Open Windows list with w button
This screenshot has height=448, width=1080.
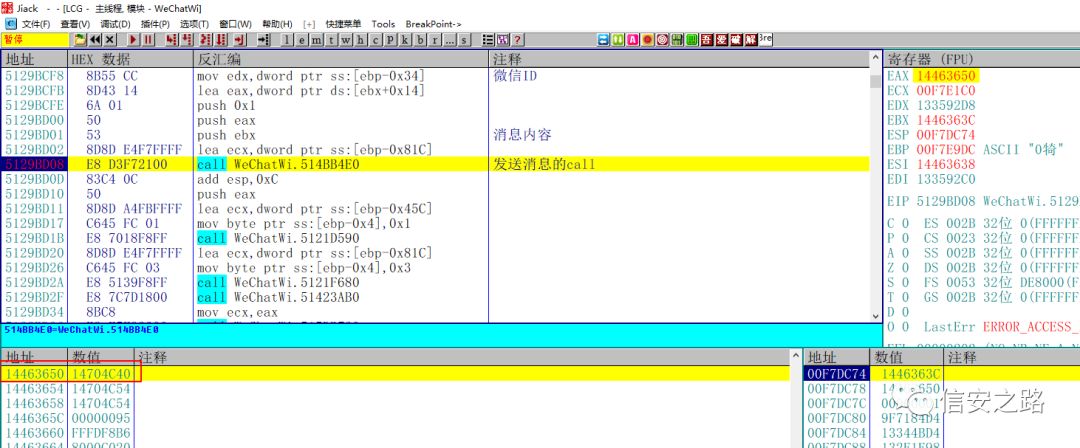coord(346,40)
